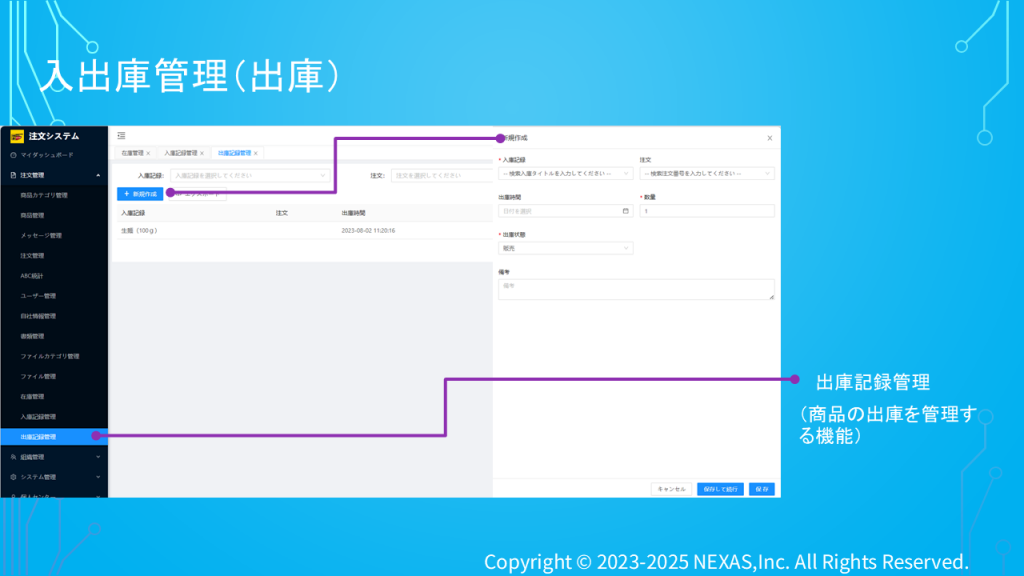Expand the システム管理 sidebar group
The height and width of the screenshot is (576, 1024).
point(54,477)
